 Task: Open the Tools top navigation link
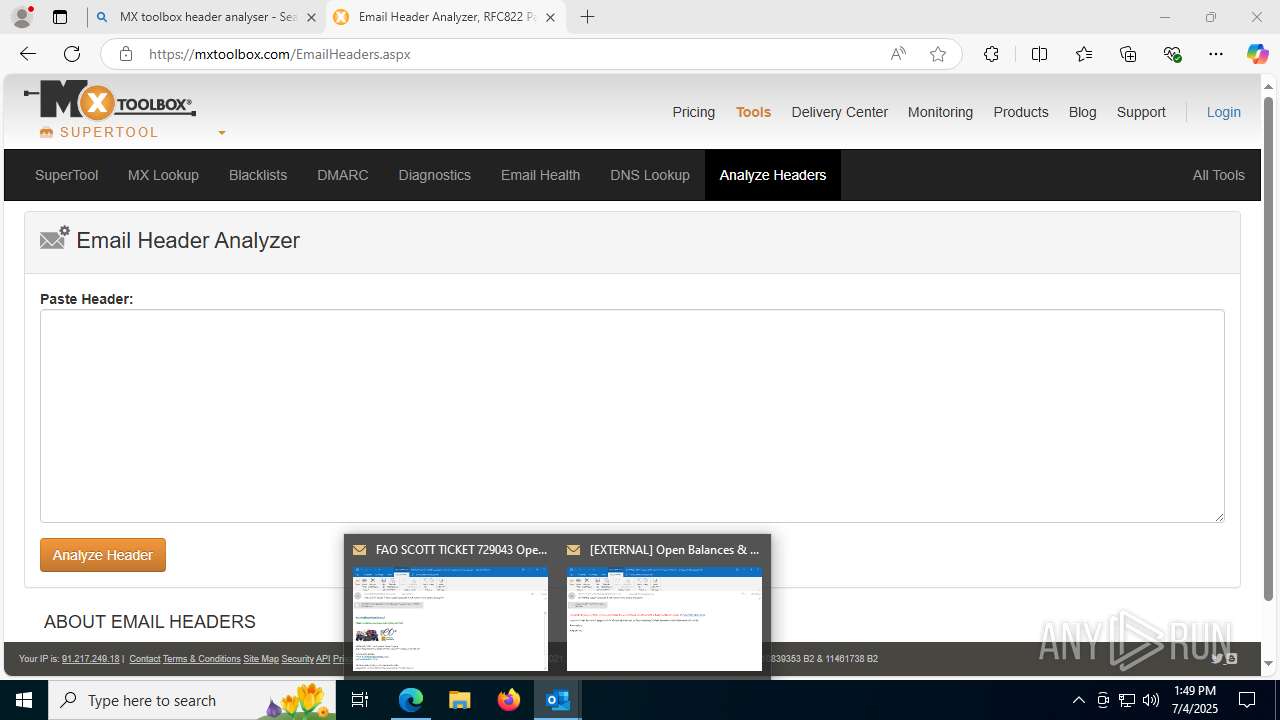point(753,112)
